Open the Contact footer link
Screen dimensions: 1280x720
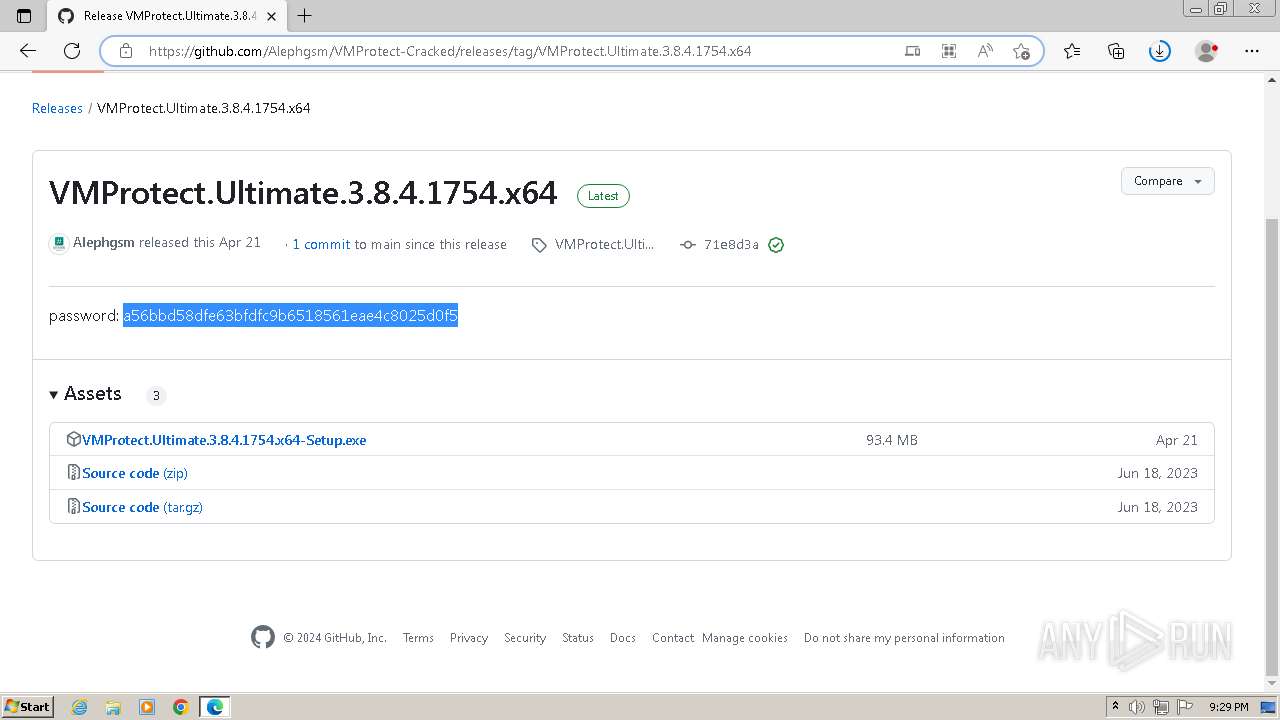click(x=673, y=638)
